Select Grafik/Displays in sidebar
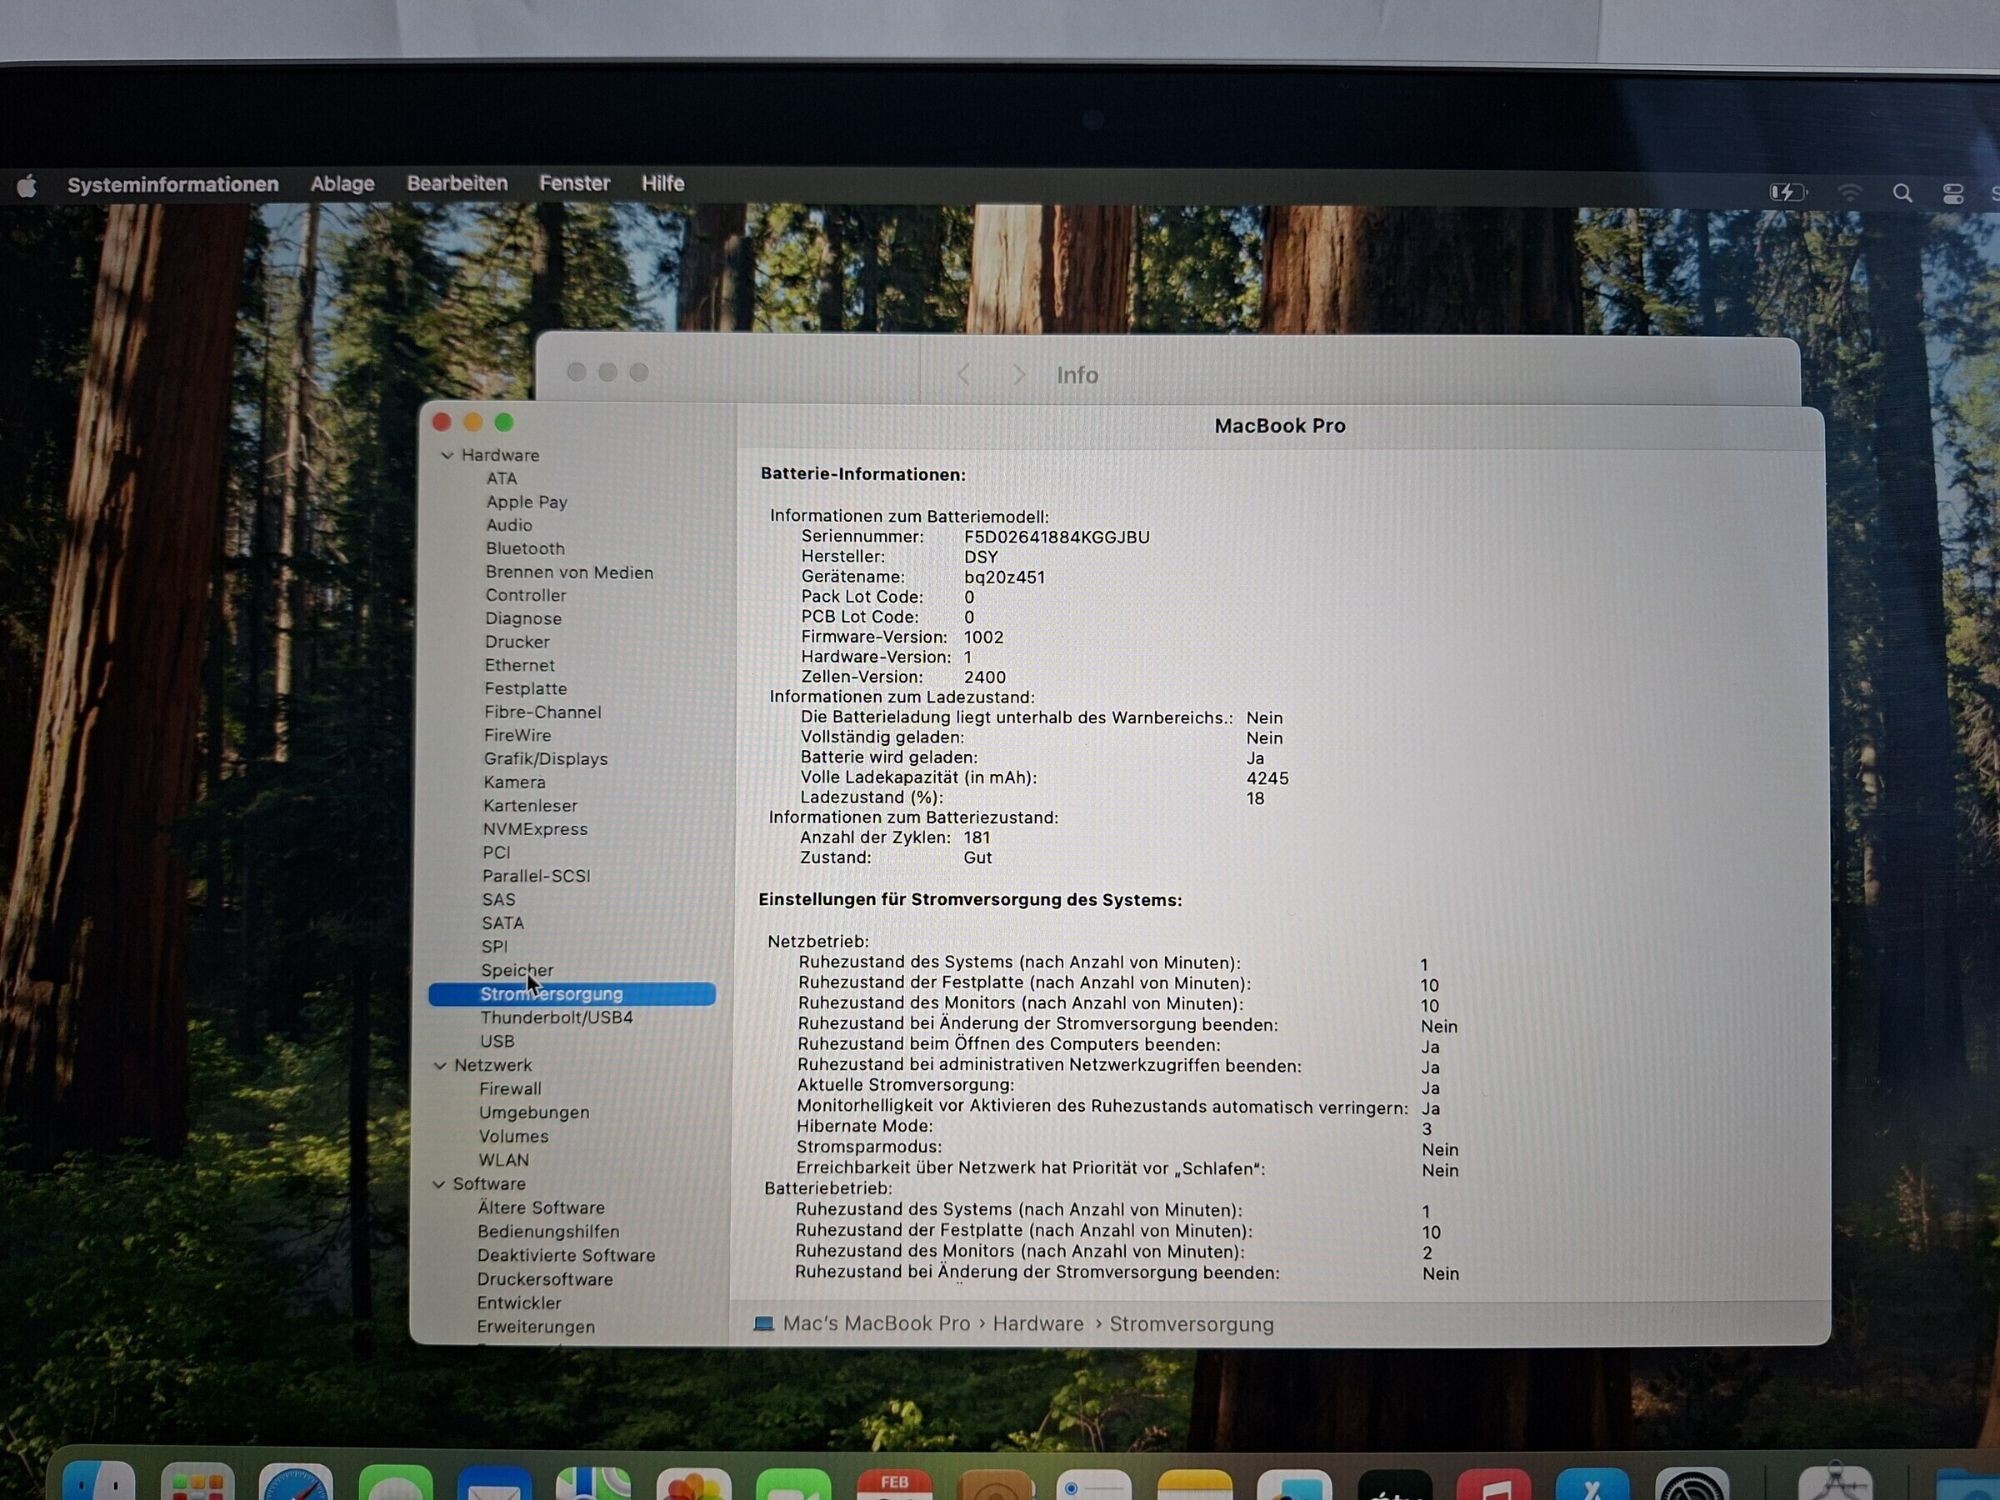Viewport: 2000px width, 1500px height. (545, 759)
